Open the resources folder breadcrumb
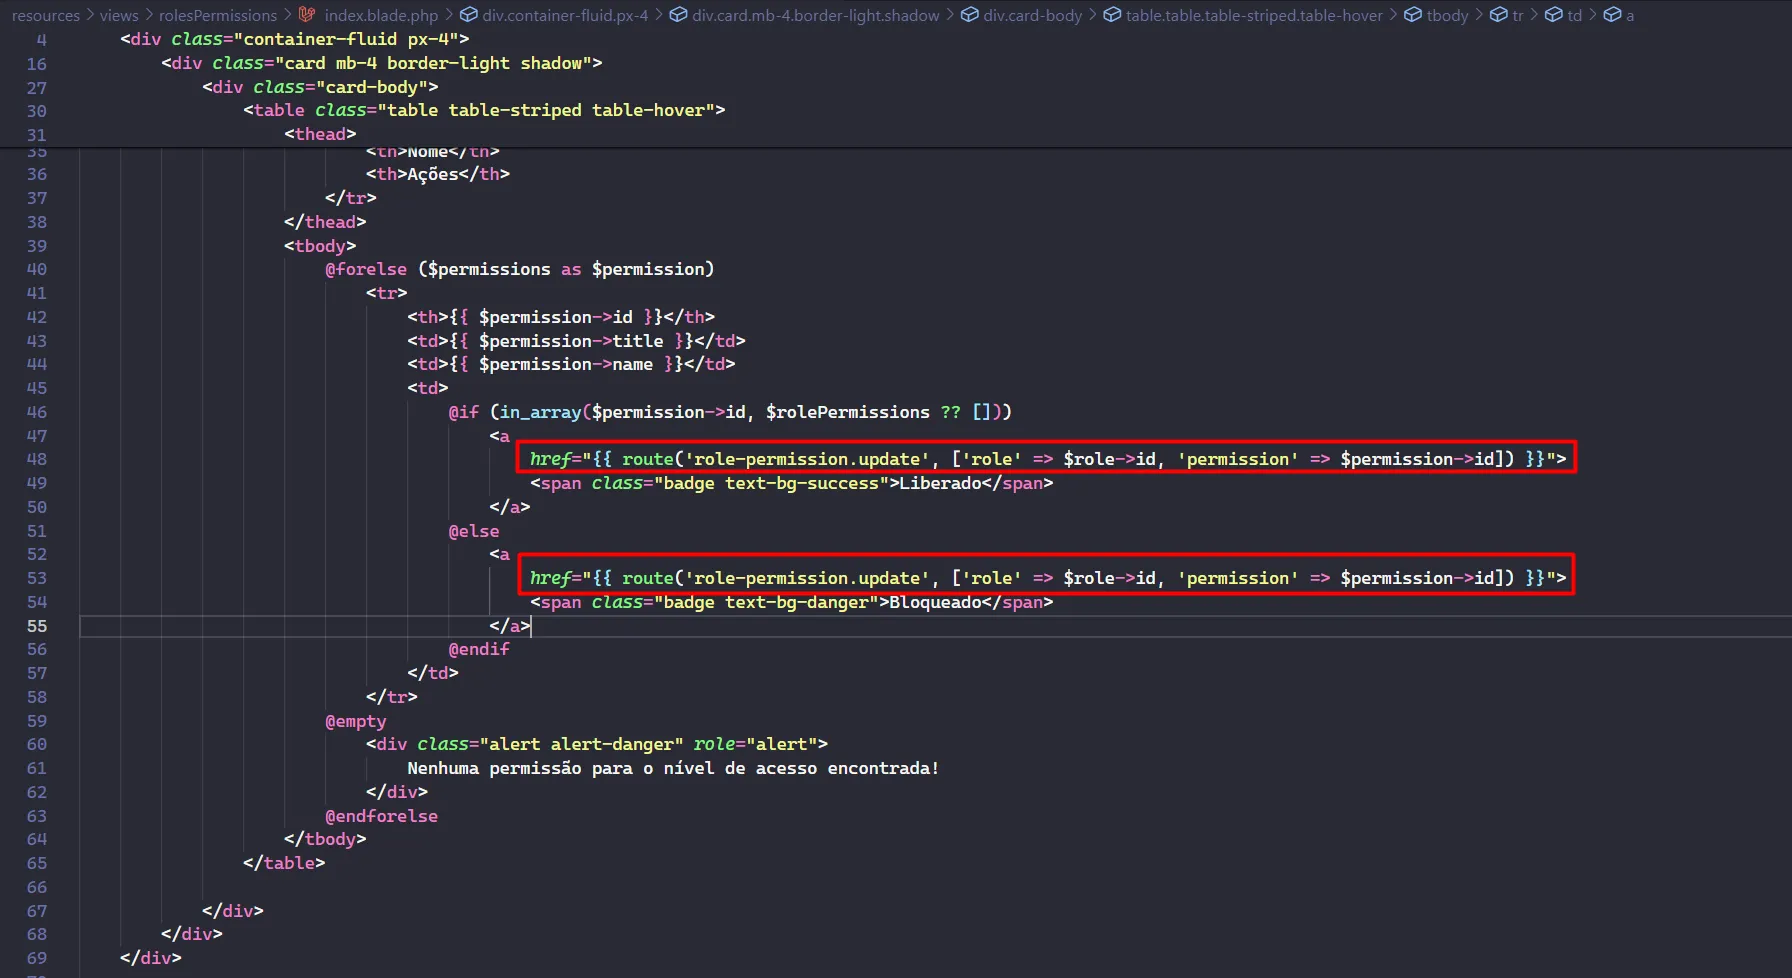1792x978 pixels. [x=45, y=15]
